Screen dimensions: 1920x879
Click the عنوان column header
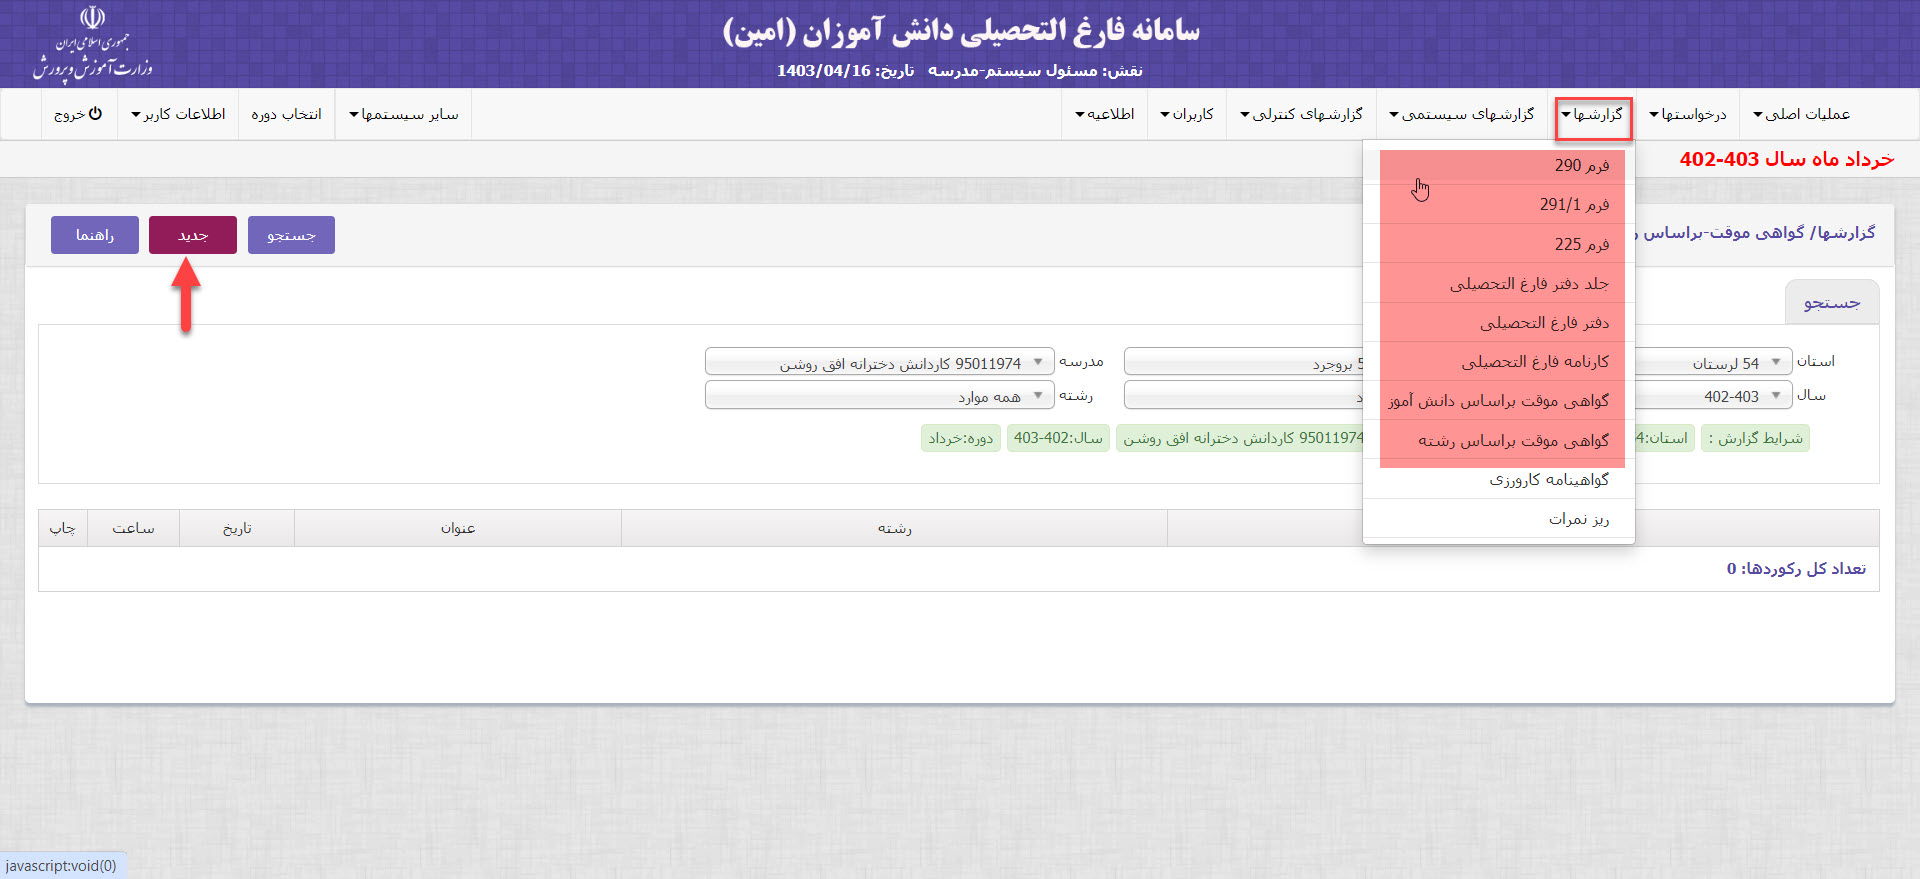point(458,528)
